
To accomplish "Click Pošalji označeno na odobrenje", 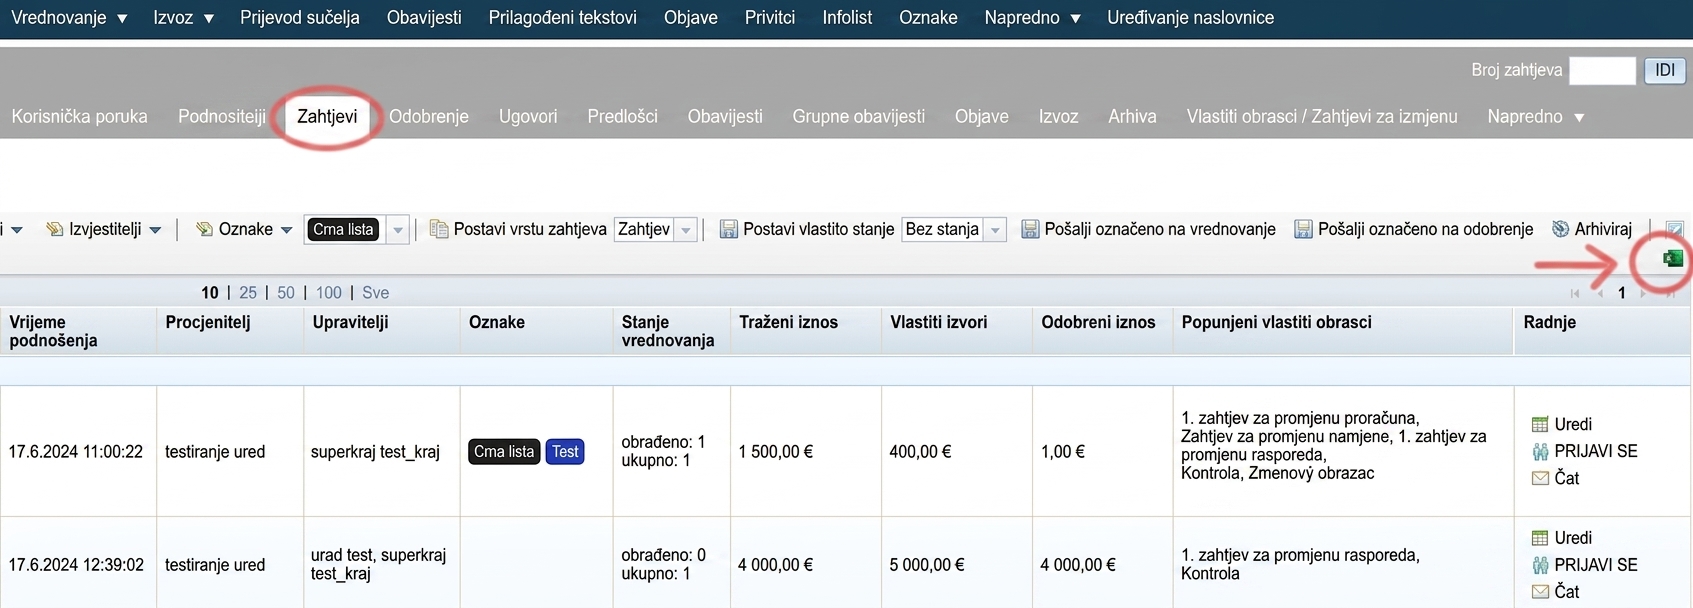I will [x=1425, y=229].
